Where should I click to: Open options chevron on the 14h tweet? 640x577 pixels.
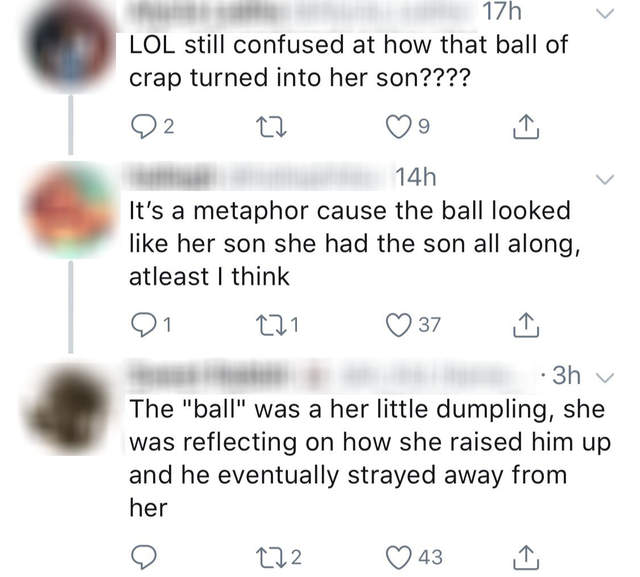tap(601, 180)
